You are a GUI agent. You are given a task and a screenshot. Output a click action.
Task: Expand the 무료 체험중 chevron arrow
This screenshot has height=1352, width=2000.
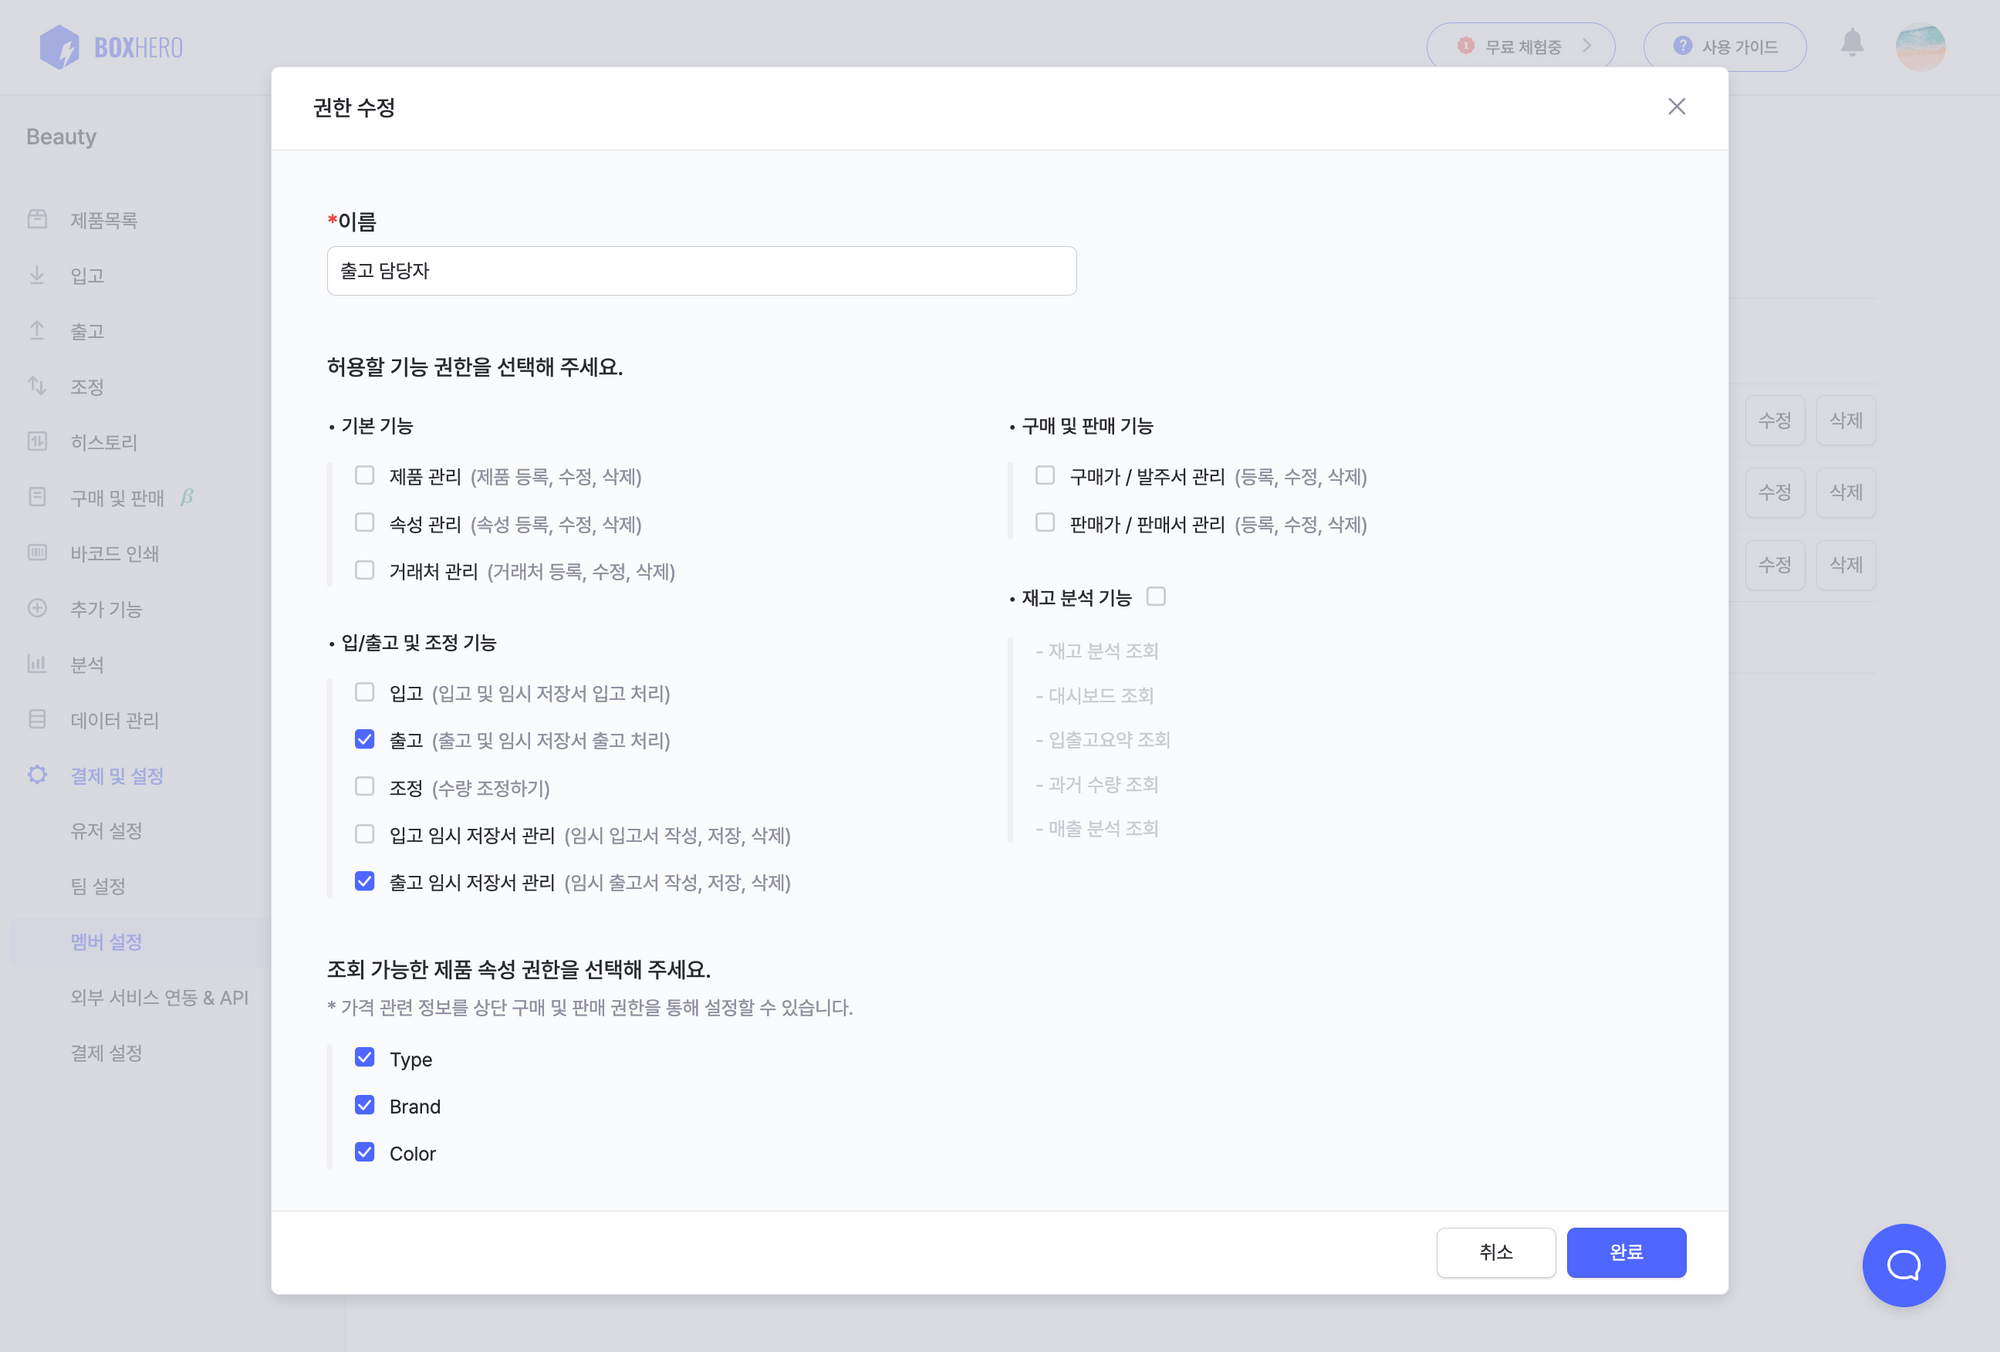point(1587,46)
